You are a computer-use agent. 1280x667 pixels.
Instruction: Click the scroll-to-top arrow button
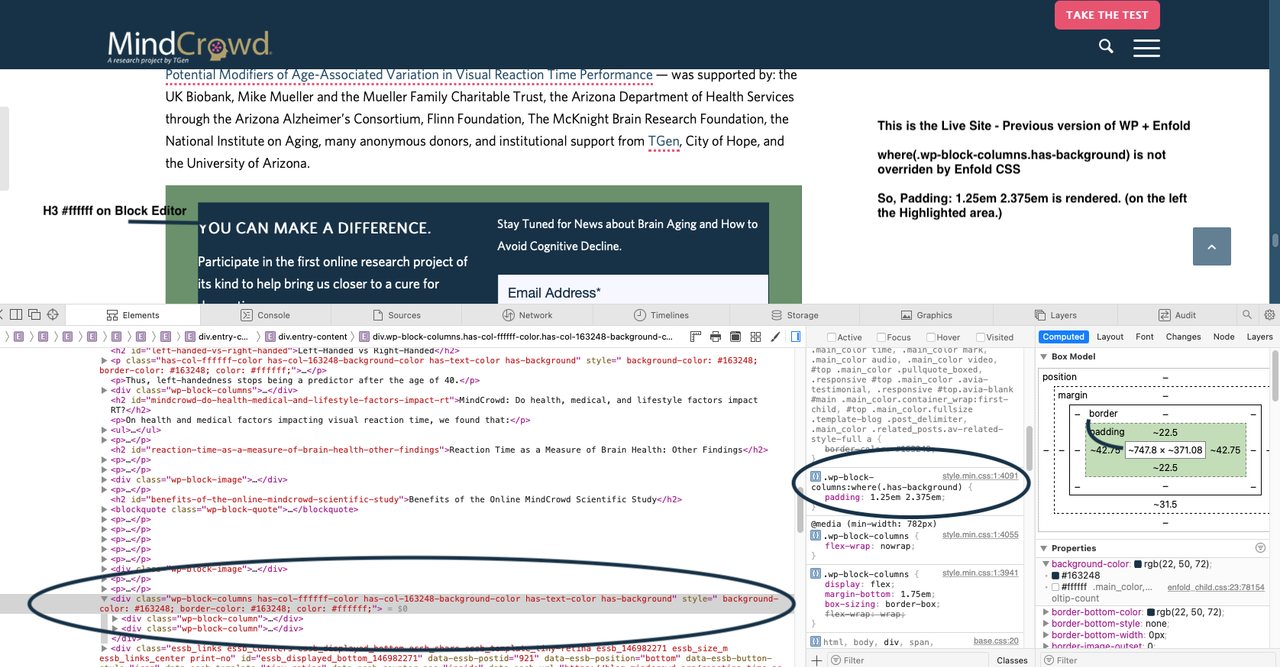1212,246
